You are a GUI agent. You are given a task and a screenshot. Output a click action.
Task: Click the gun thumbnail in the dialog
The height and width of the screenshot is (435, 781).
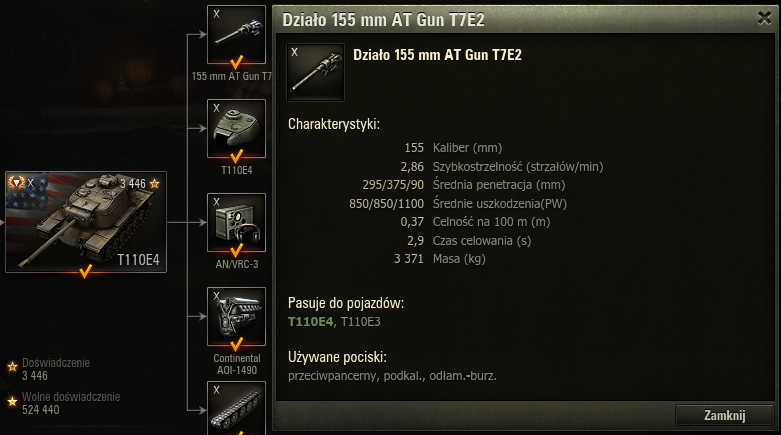(x=315, y=72)
